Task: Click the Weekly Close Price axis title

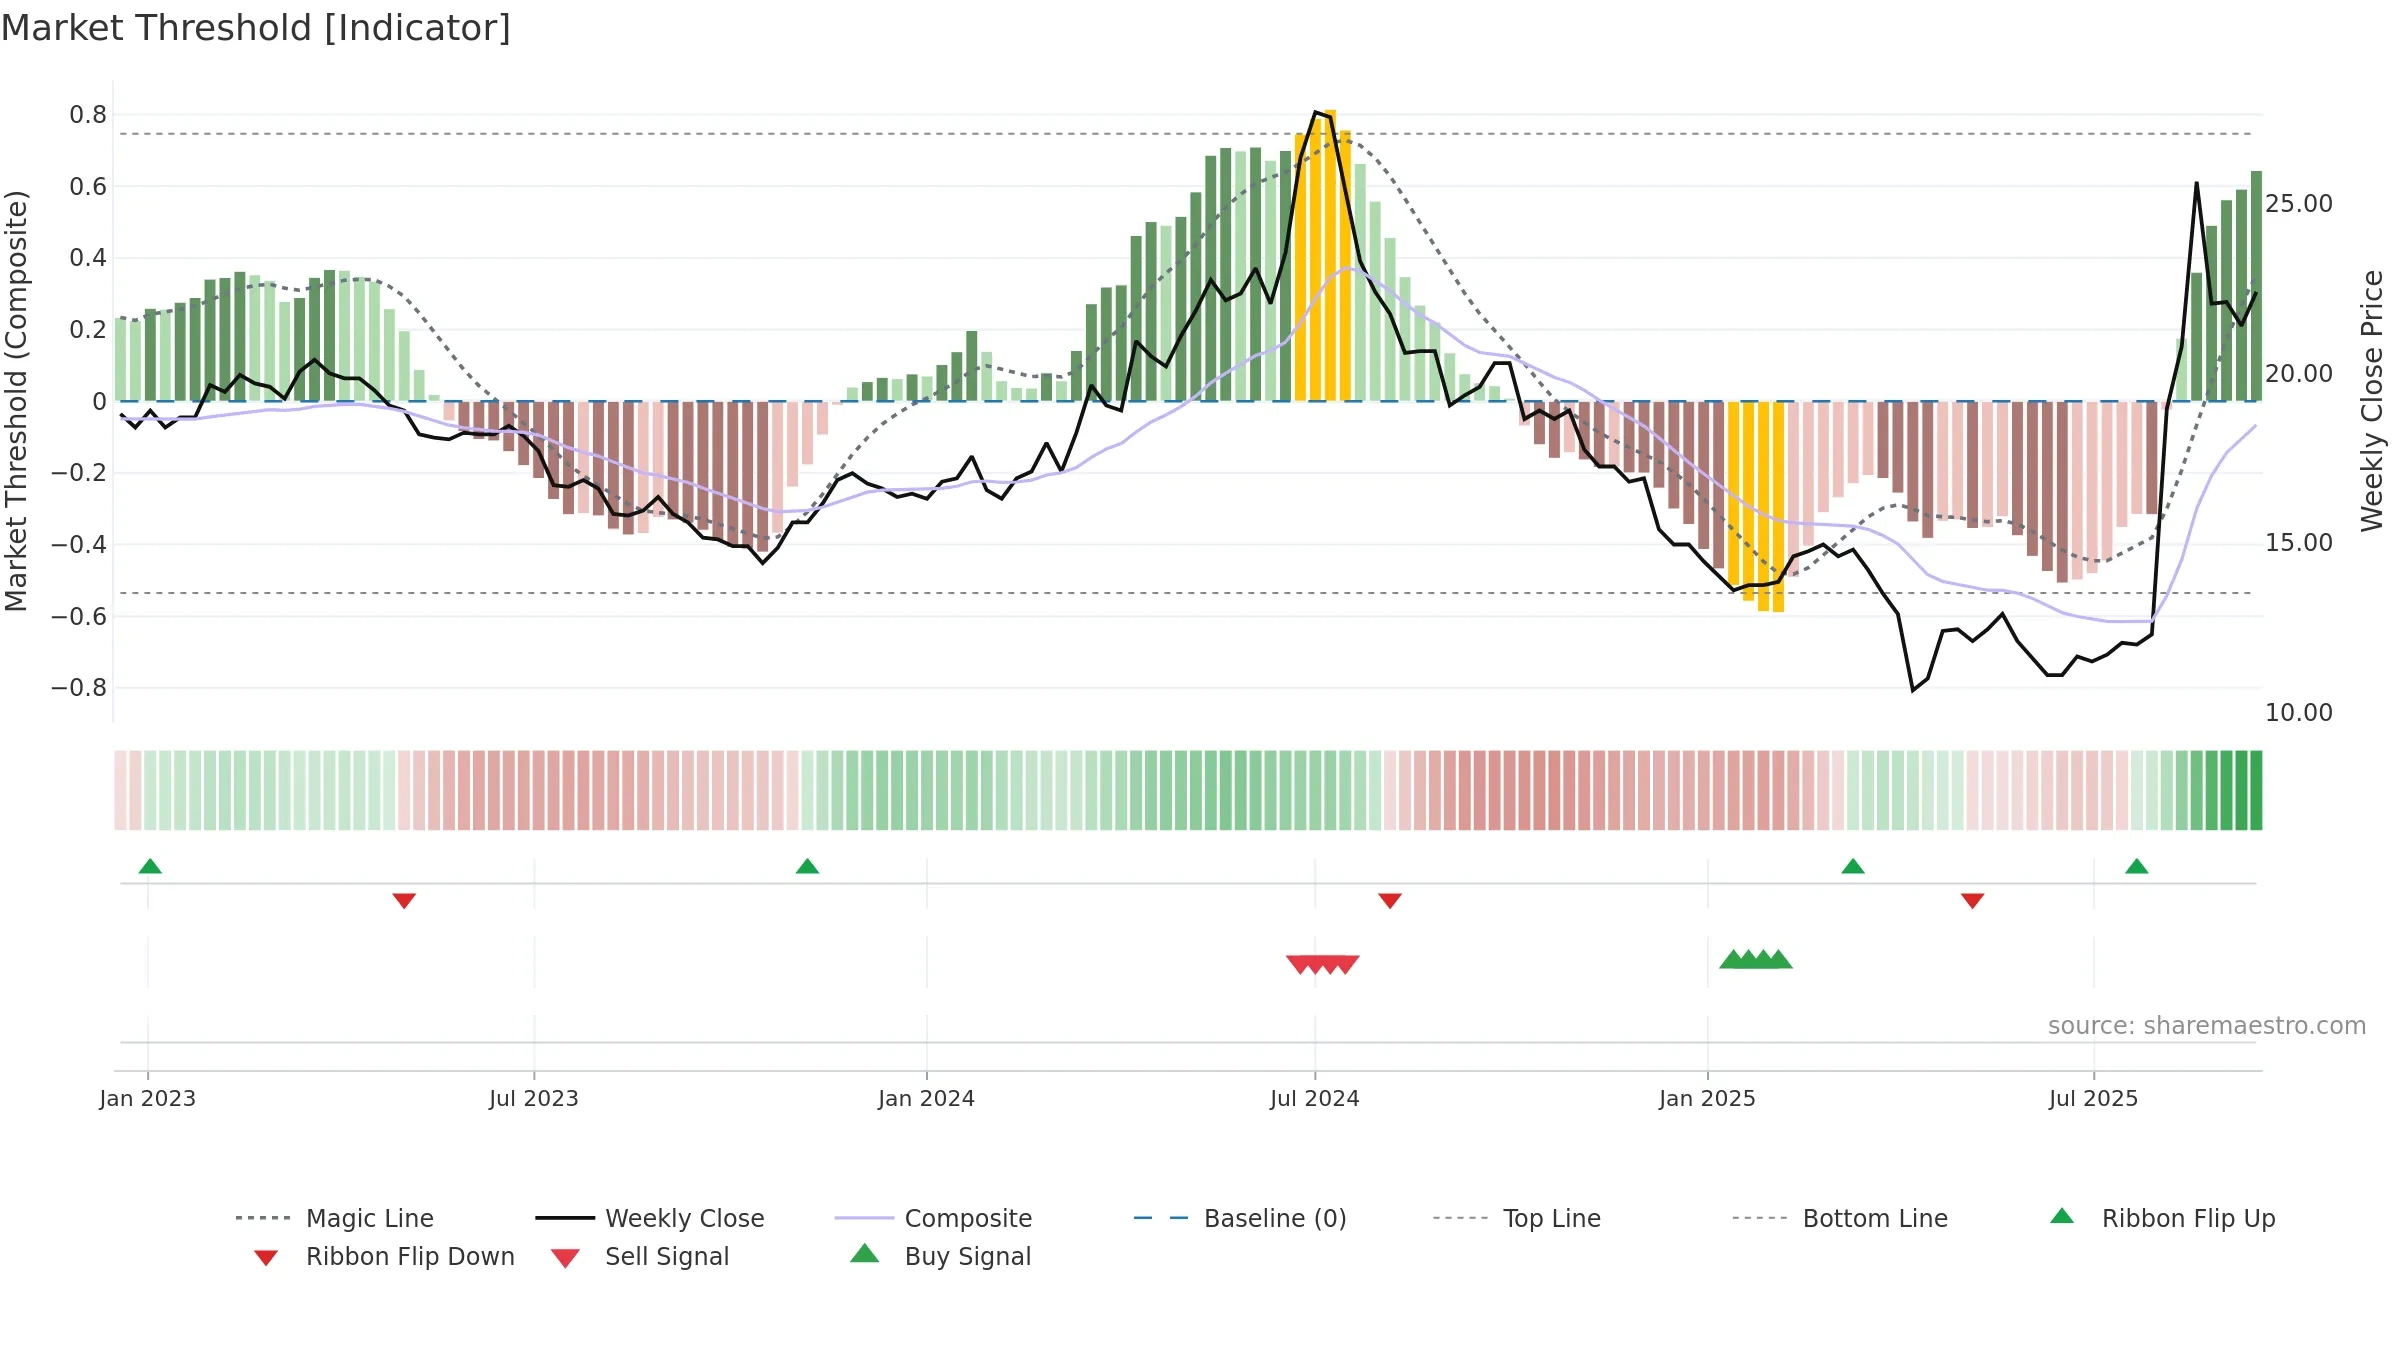Action: 2372,401
